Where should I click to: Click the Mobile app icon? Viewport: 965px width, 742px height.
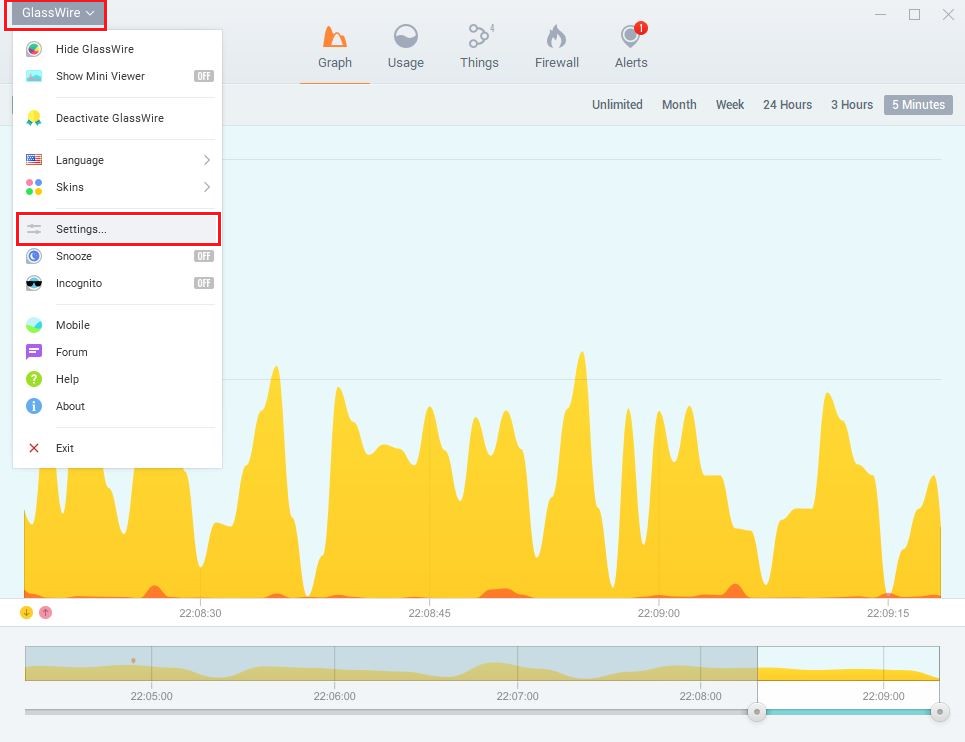coord(34,325)
